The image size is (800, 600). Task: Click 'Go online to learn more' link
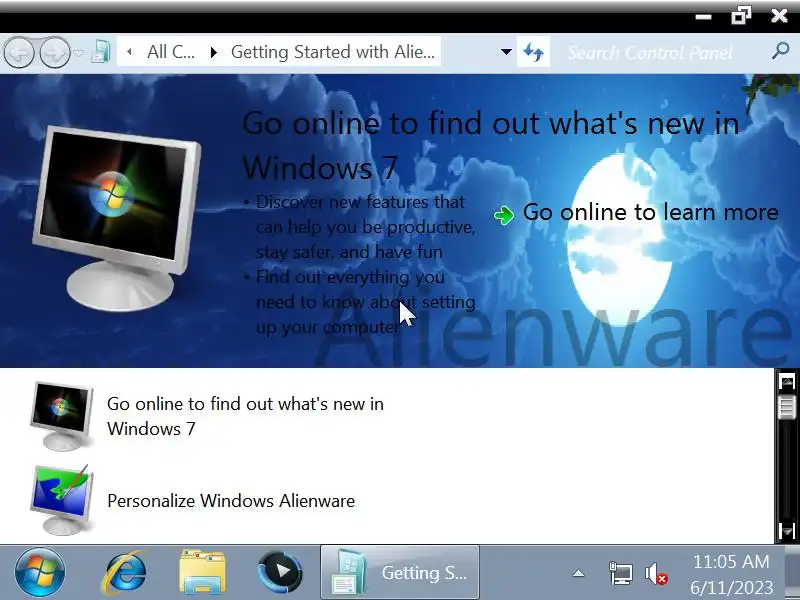tap(651, 212)
